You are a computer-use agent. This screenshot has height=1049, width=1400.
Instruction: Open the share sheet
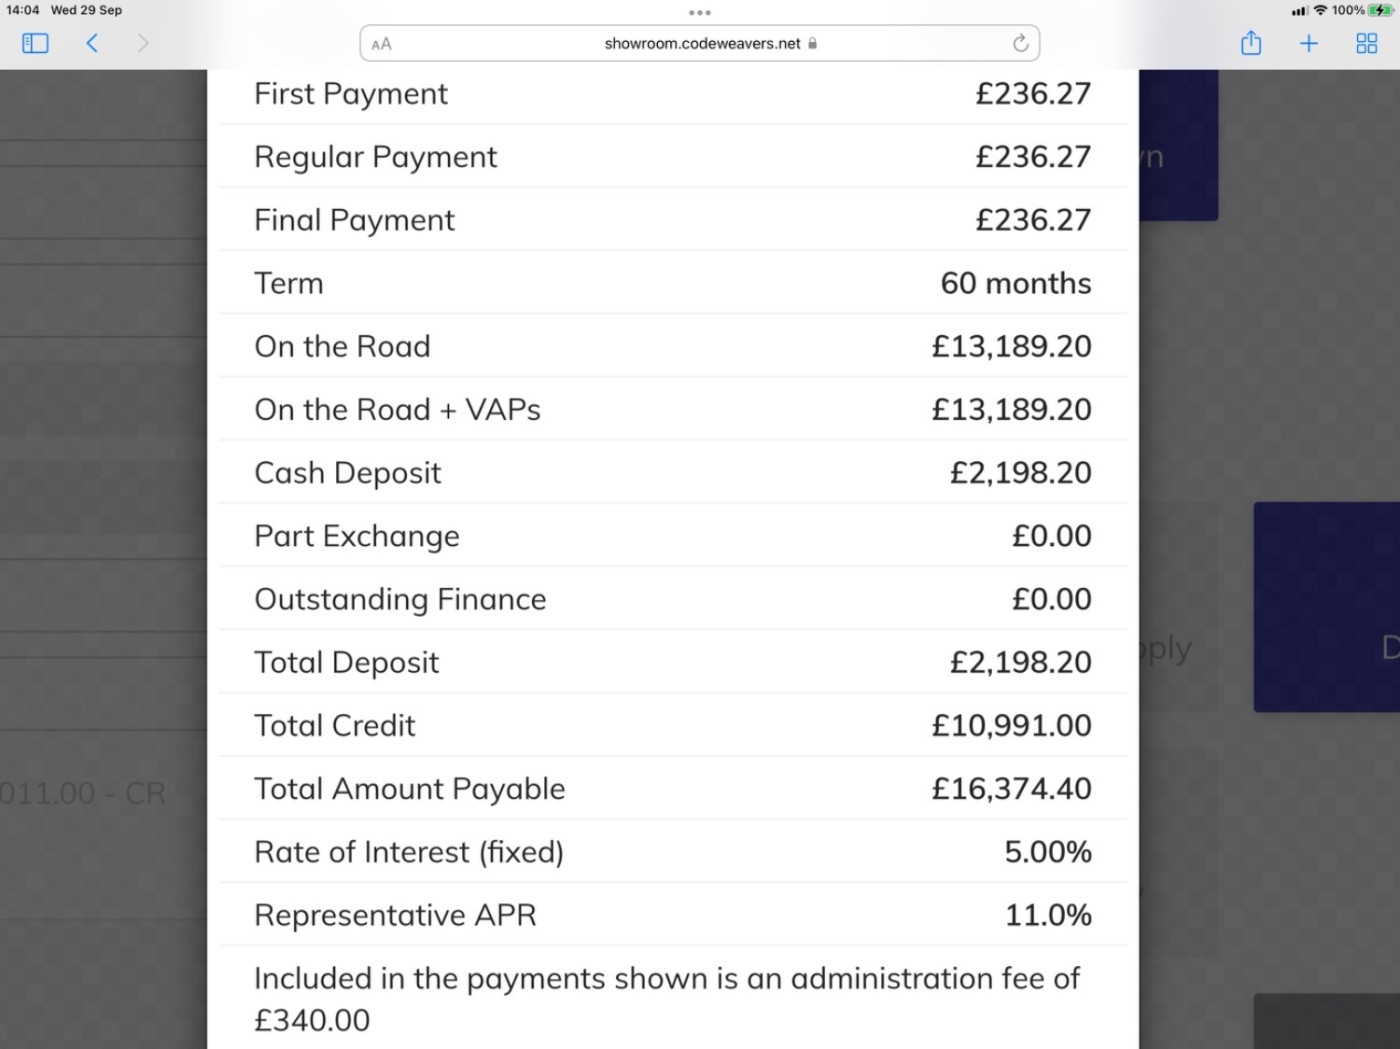pos(1251,43)
